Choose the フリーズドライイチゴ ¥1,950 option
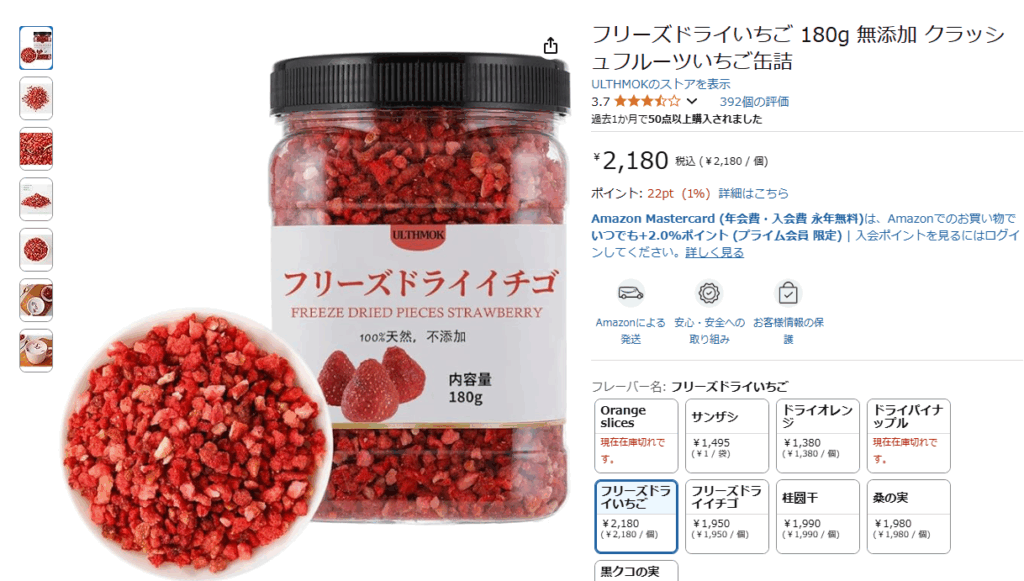 pos(727,516)
